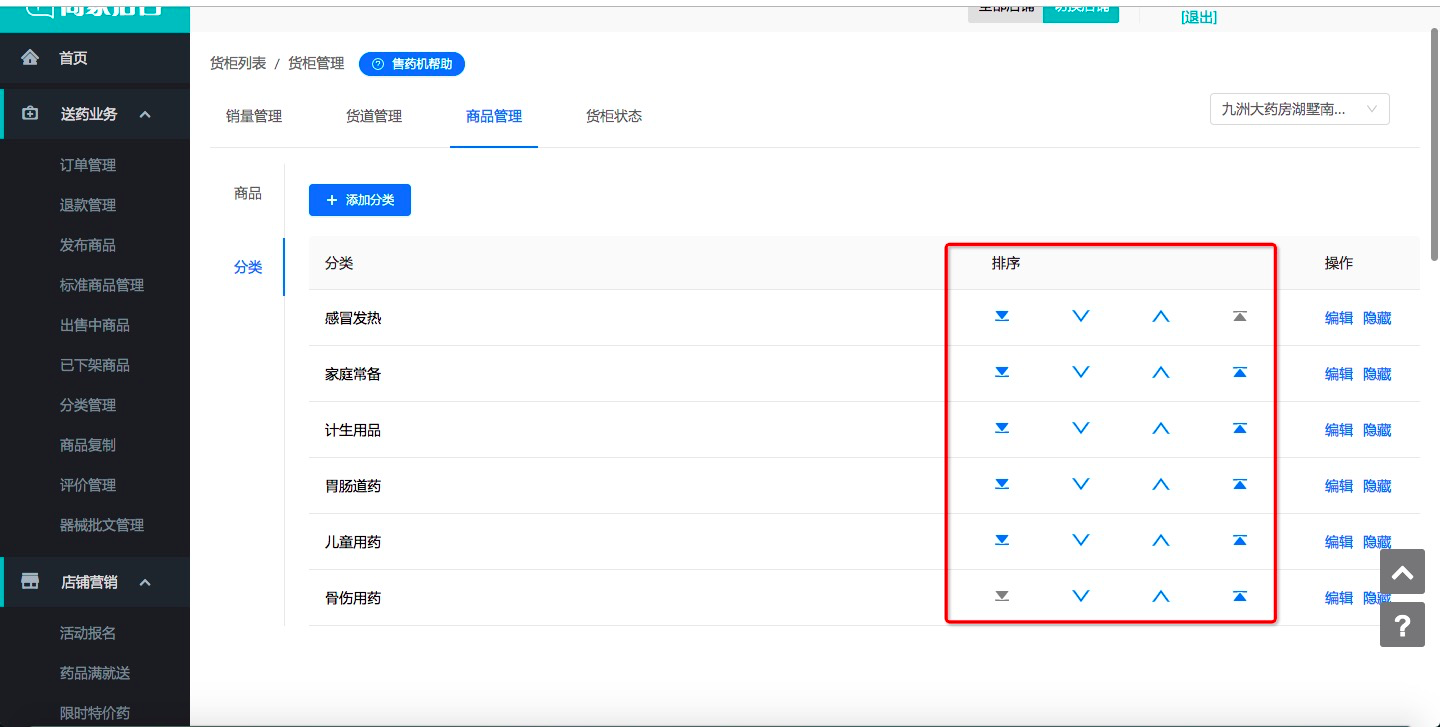This screenshot has height=727, width=1440.
Task: Hide the 感冒发热 category
Action: (x=1377, y=318)
